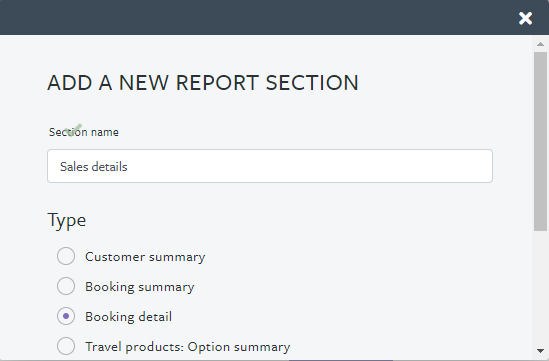This screenshot has width=549, height=361.
Task: Select the Customer summary radio button
Action: tap(66, 256)
